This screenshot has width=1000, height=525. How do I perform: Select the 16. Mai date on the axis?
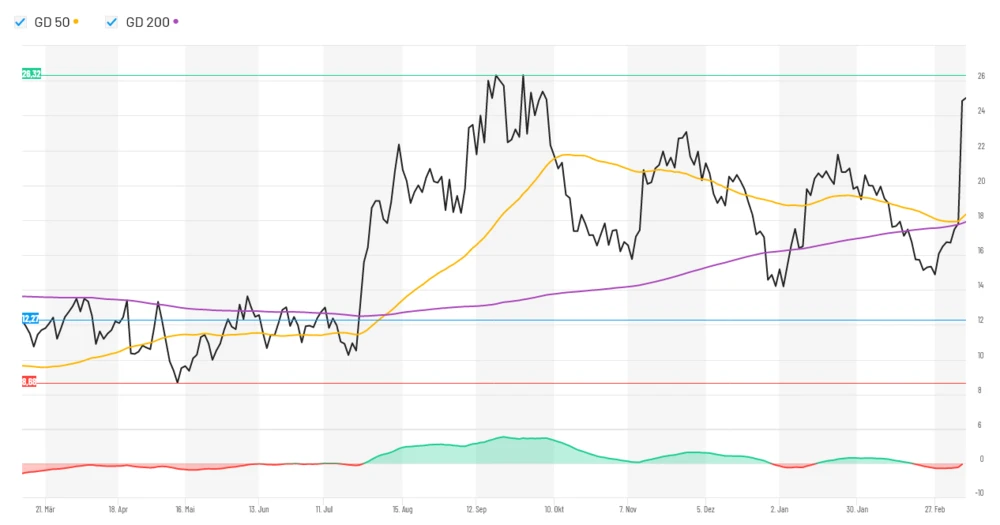pos(183,508)
